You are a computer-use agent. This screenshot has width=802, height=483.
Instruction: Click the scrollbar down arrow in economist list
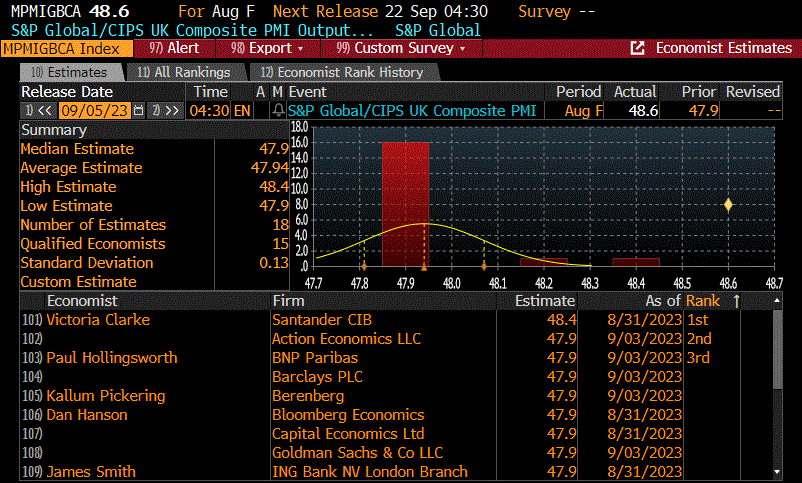pyautogui.click(x=777, y=472)
